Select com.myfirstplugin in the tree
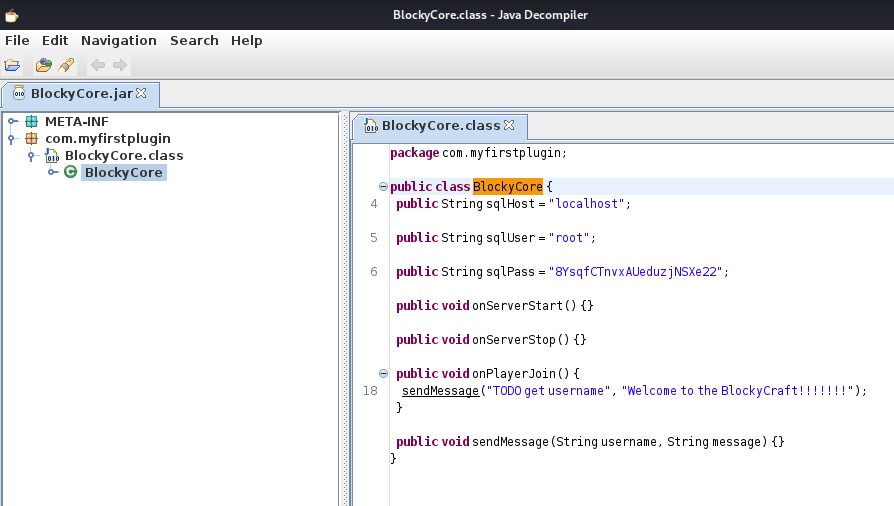The image size is (894, 506). pos(108,139)
